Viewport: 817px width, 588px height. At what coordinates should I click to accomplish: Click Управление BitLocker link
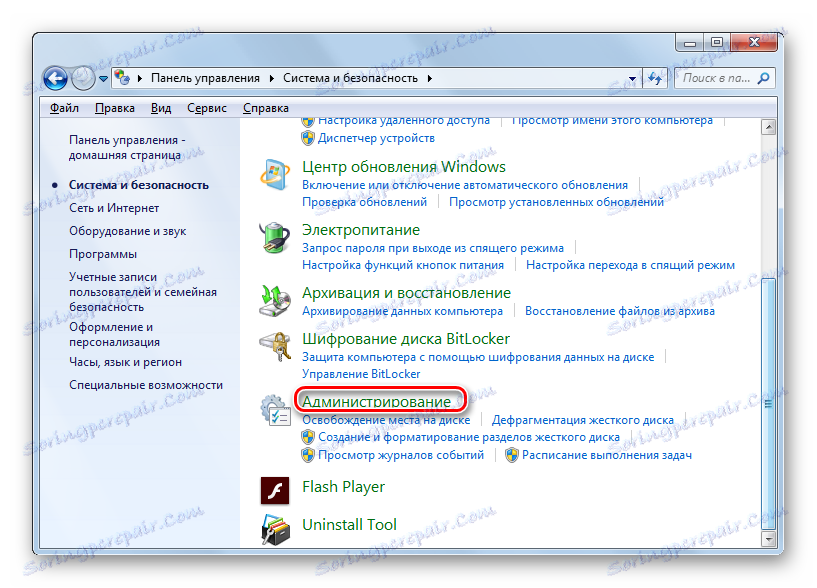click(x=361, y=374)
